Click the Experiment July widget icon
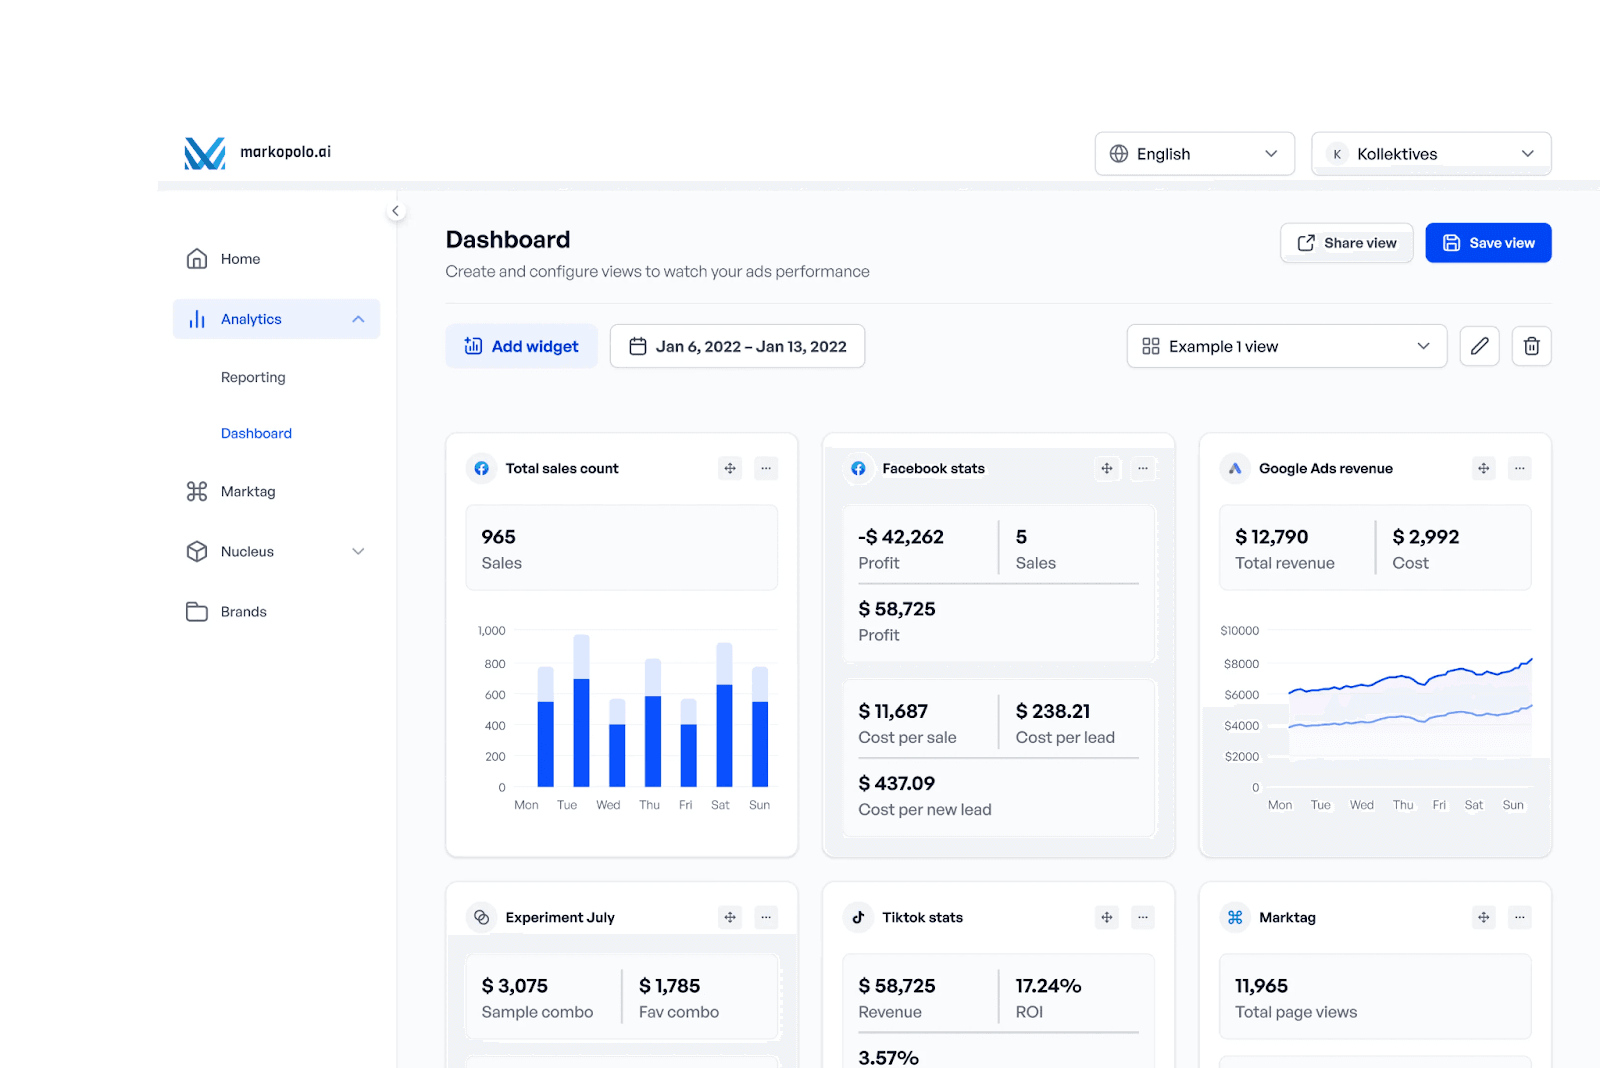Viewport: 1600px width, 1068px height. tap(481, 917)
